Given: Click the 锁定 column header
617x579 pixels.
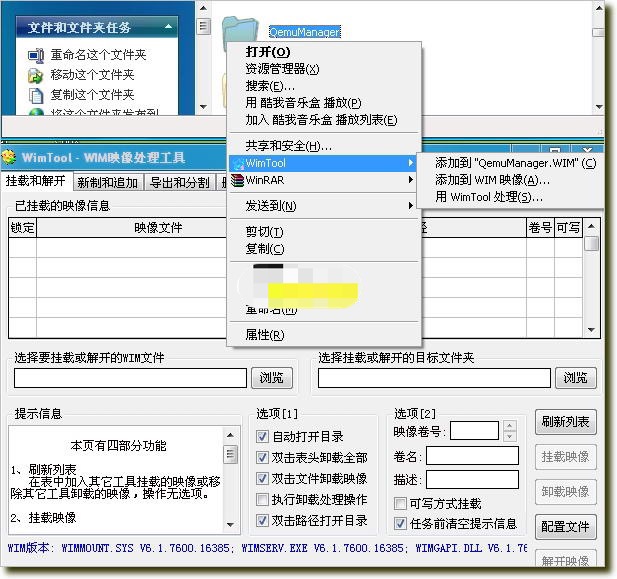Looking at the screenshot, I should [22, 228].
